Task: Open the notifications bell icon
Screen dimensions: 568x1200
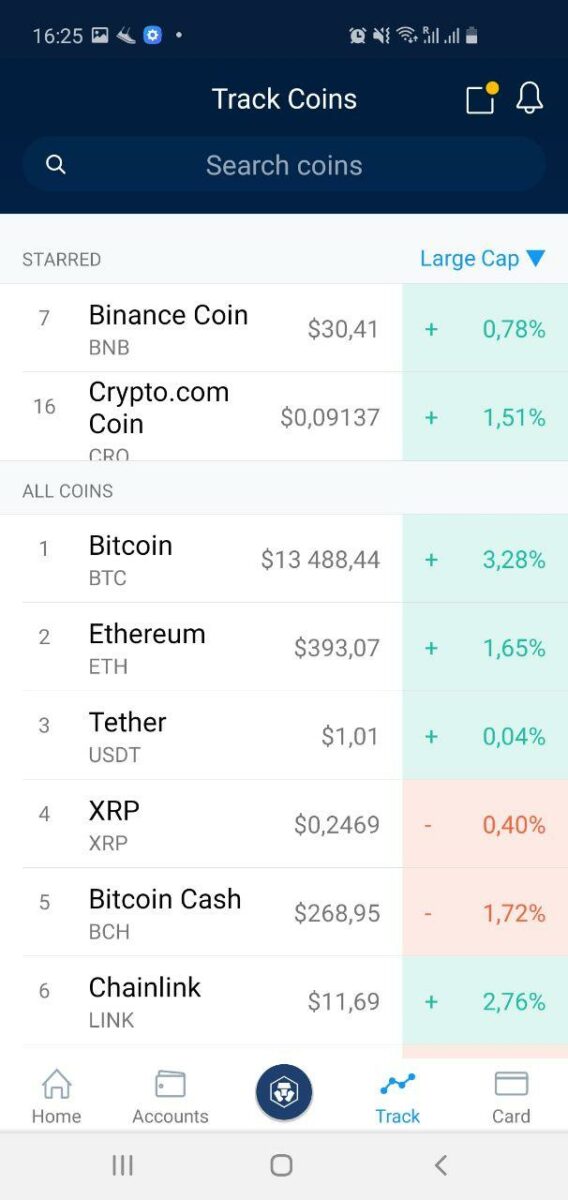Action: [x=529, y=98]
